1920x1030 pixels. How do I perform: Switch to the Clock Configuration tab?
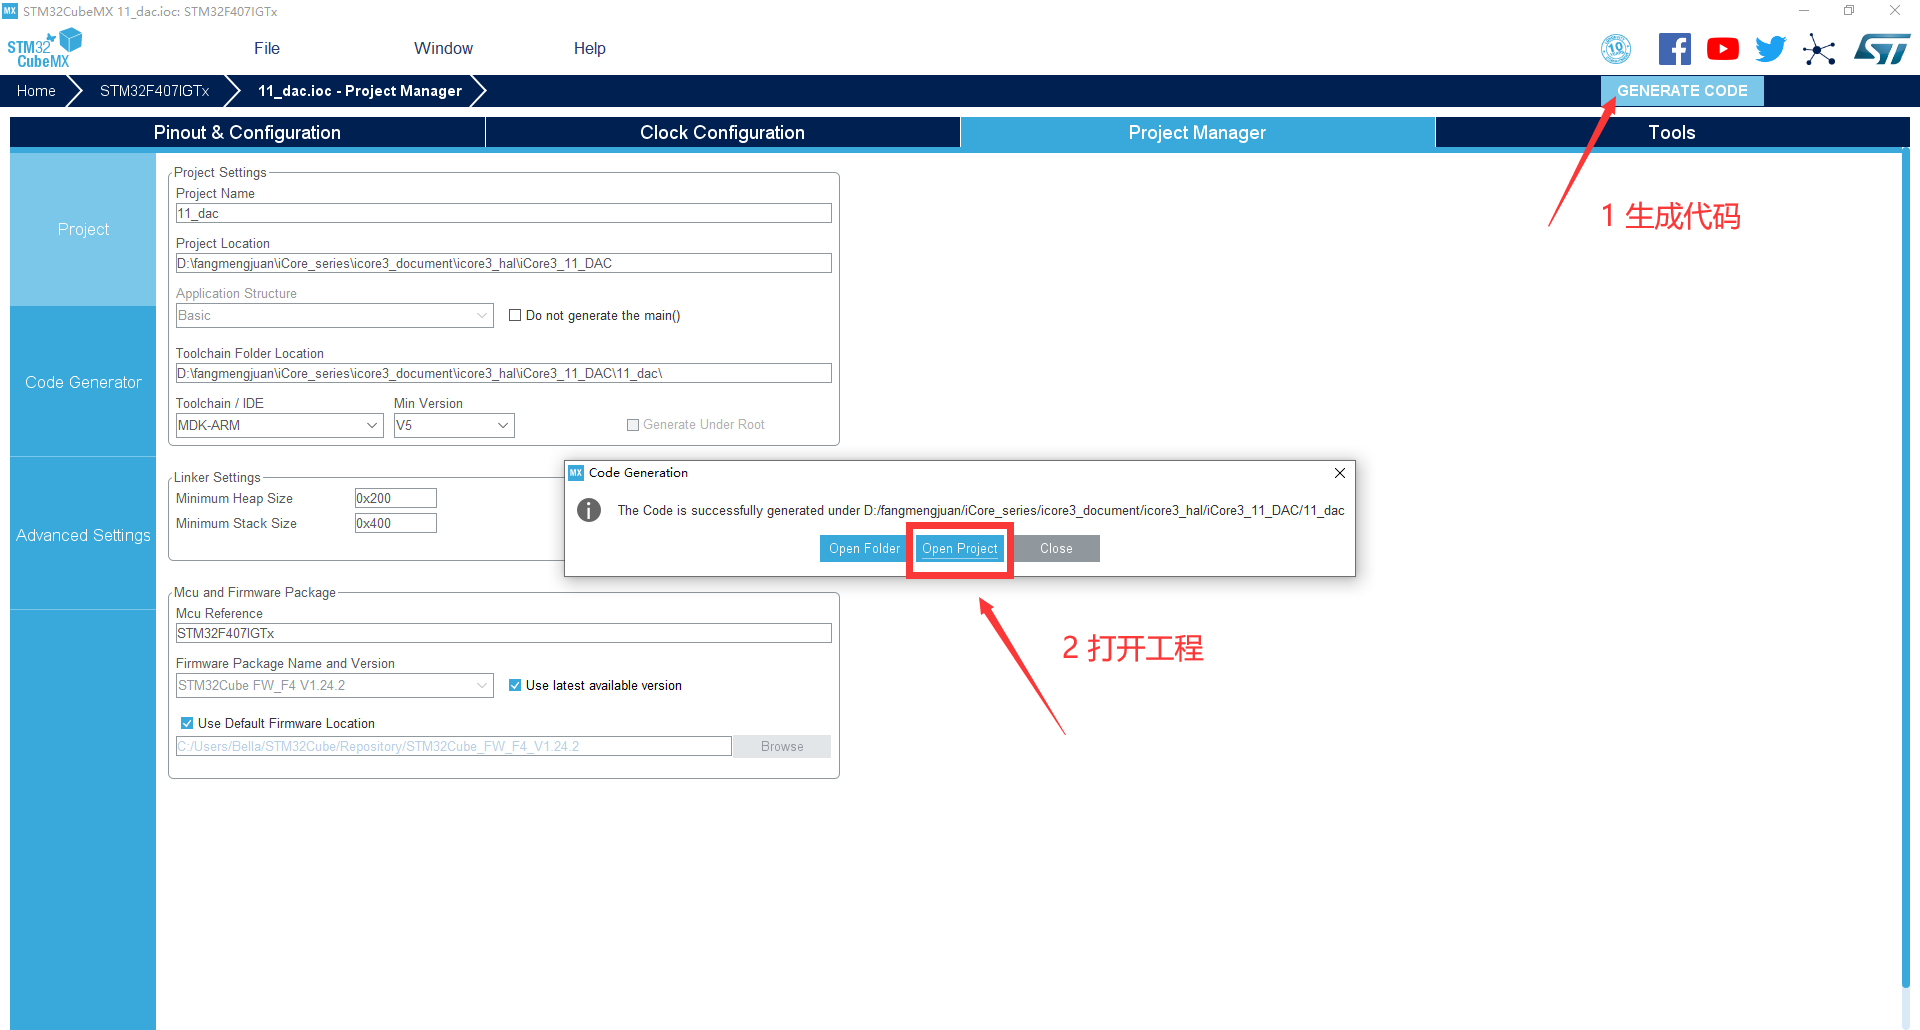[722, 133]
